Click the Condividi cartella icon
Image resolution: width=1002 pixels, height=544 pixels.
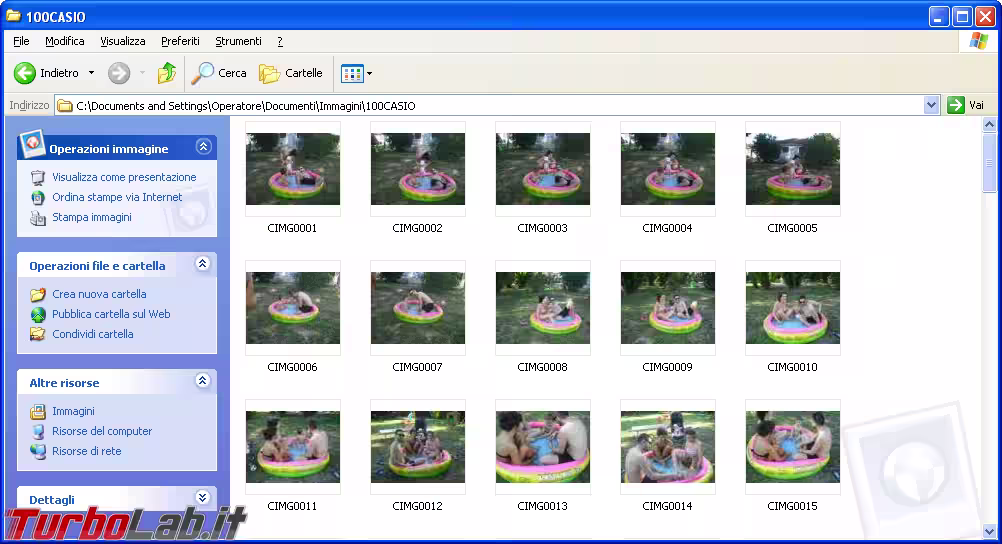pyautogui.click(x=38, y=334)
